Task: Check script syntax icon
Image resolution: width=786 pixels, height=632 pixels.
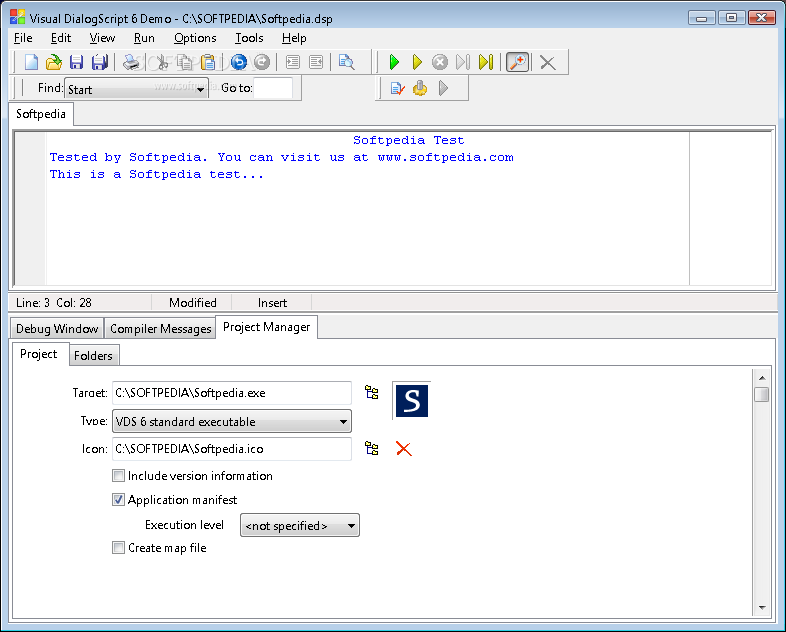Action: (x=397, y=89)
